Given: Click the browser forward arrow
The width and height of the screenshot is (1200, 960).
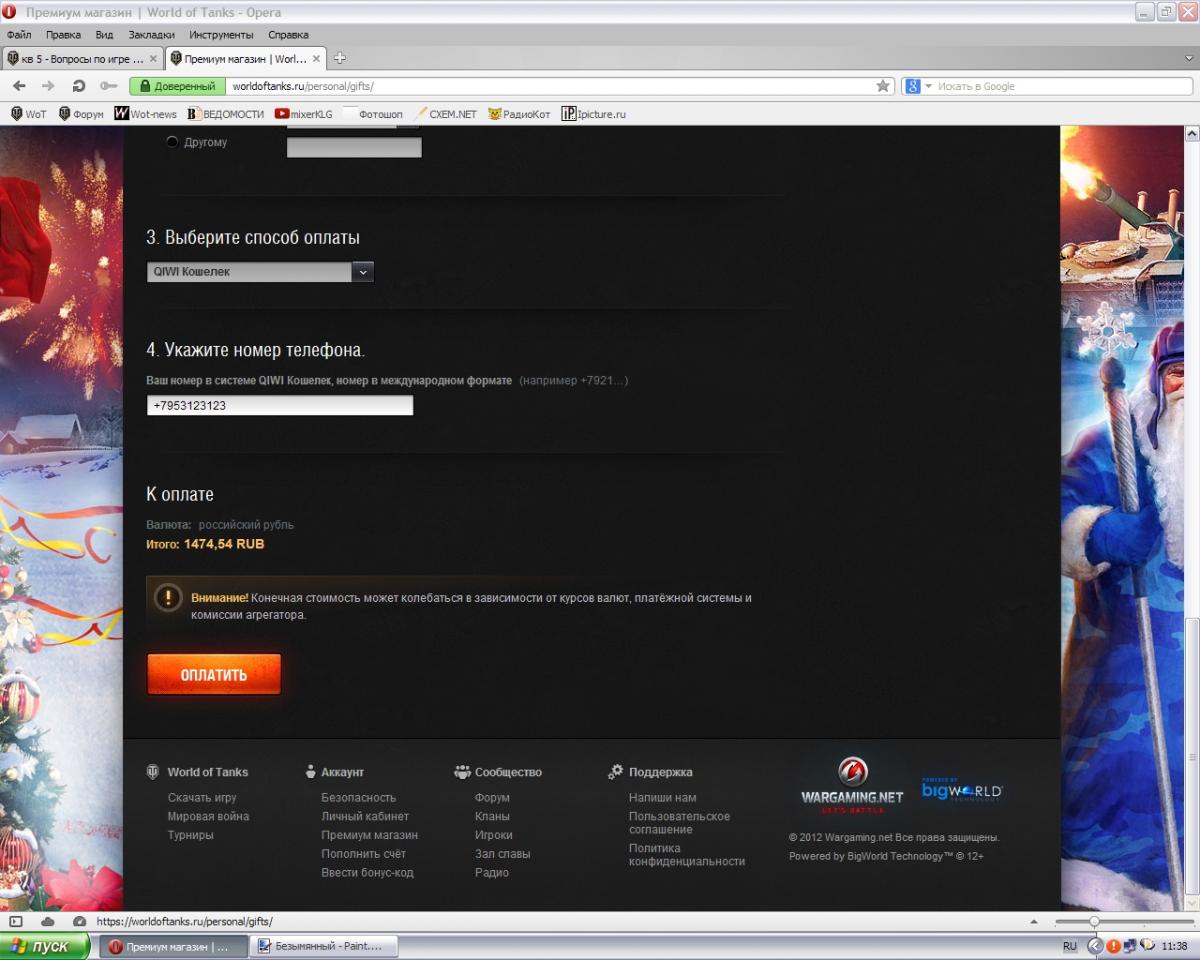Looking at the screenshot, I should [x=48, y=86].
